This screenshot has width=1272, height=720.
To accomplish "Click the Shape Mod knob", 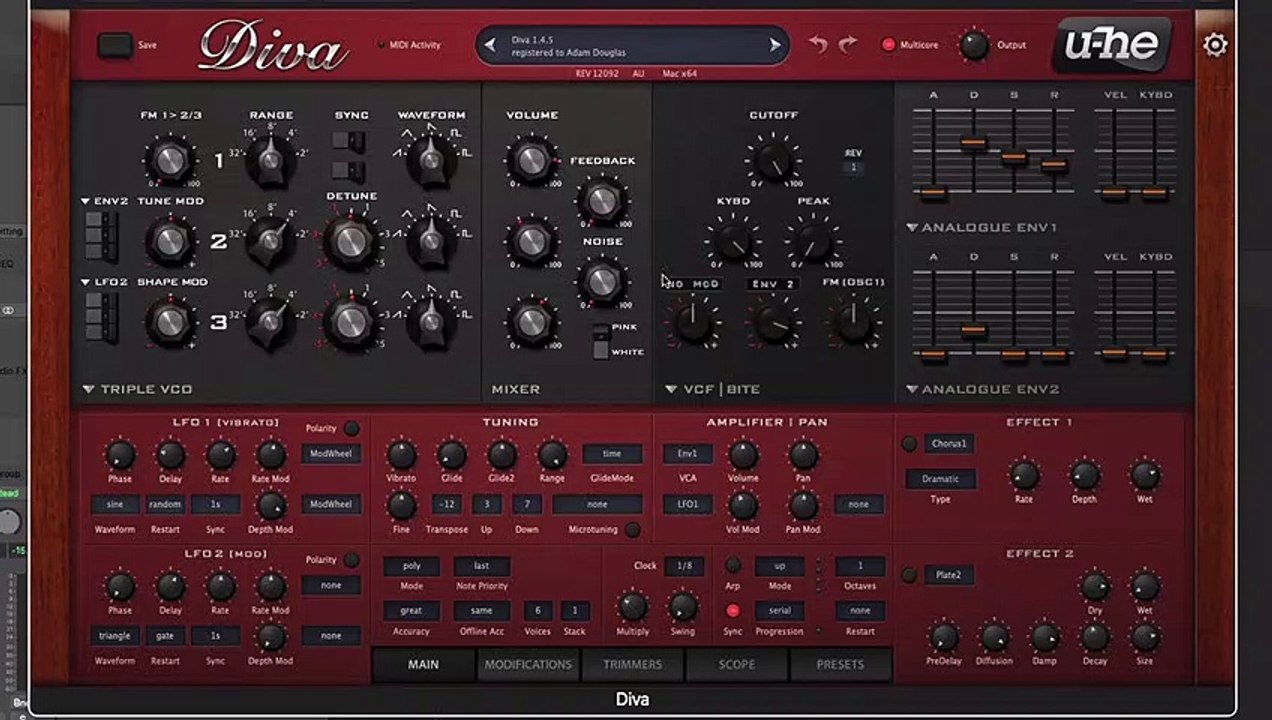I will [171, 321].
